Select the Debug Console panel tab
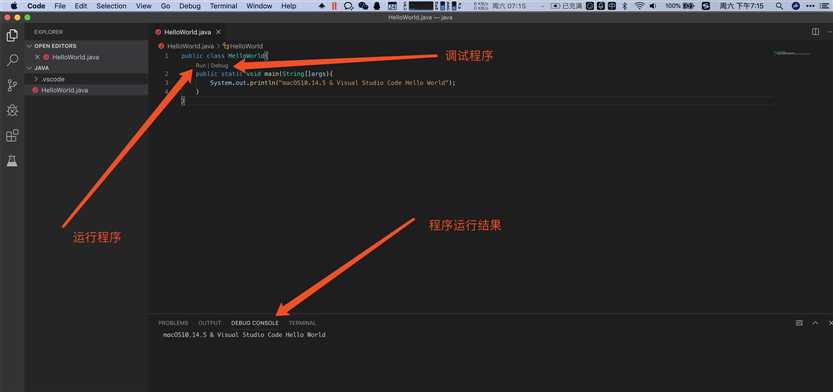The image size is (833, 392). (x=254, y=323)
